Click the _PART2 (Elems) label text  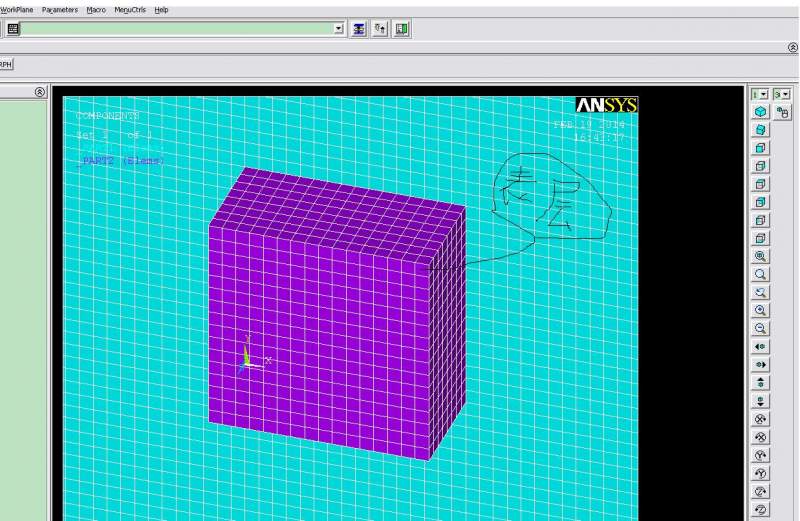[120, 161]
